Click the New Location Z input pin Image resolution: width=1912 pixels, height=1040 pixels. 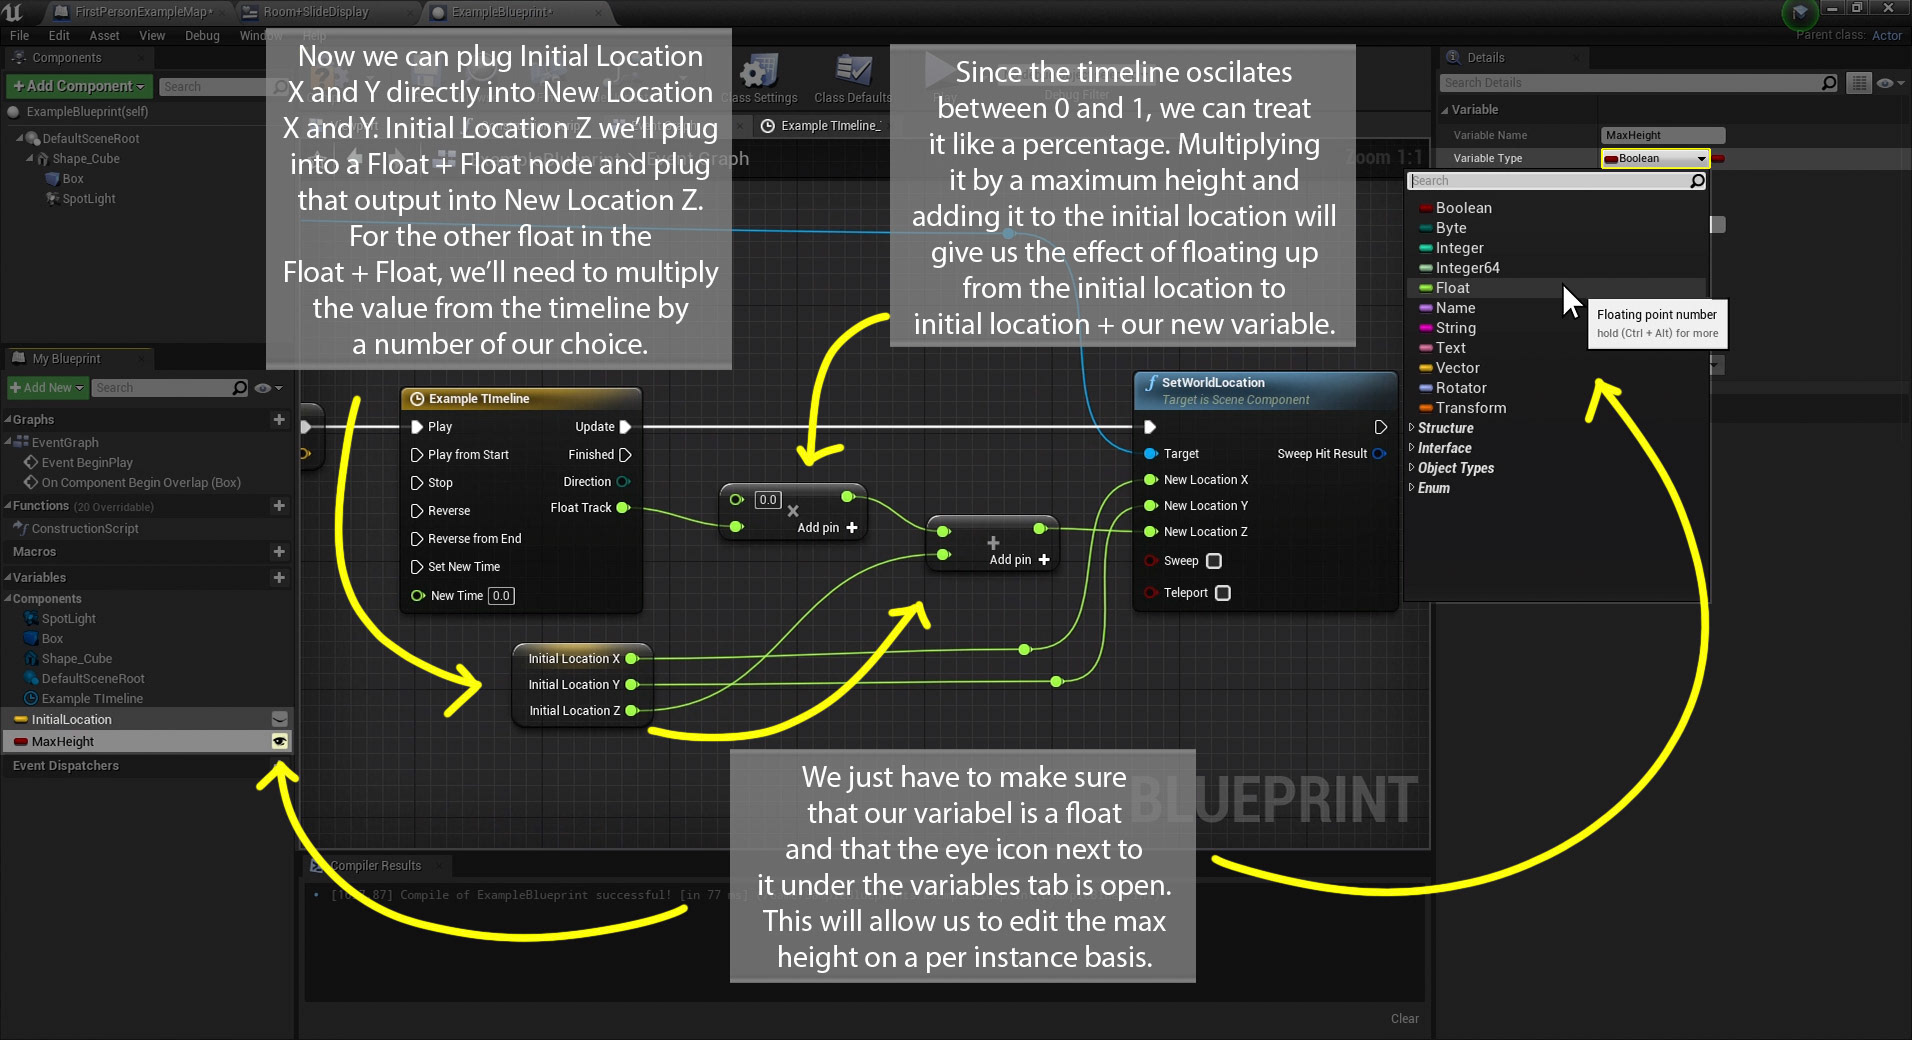(1151, 532)
